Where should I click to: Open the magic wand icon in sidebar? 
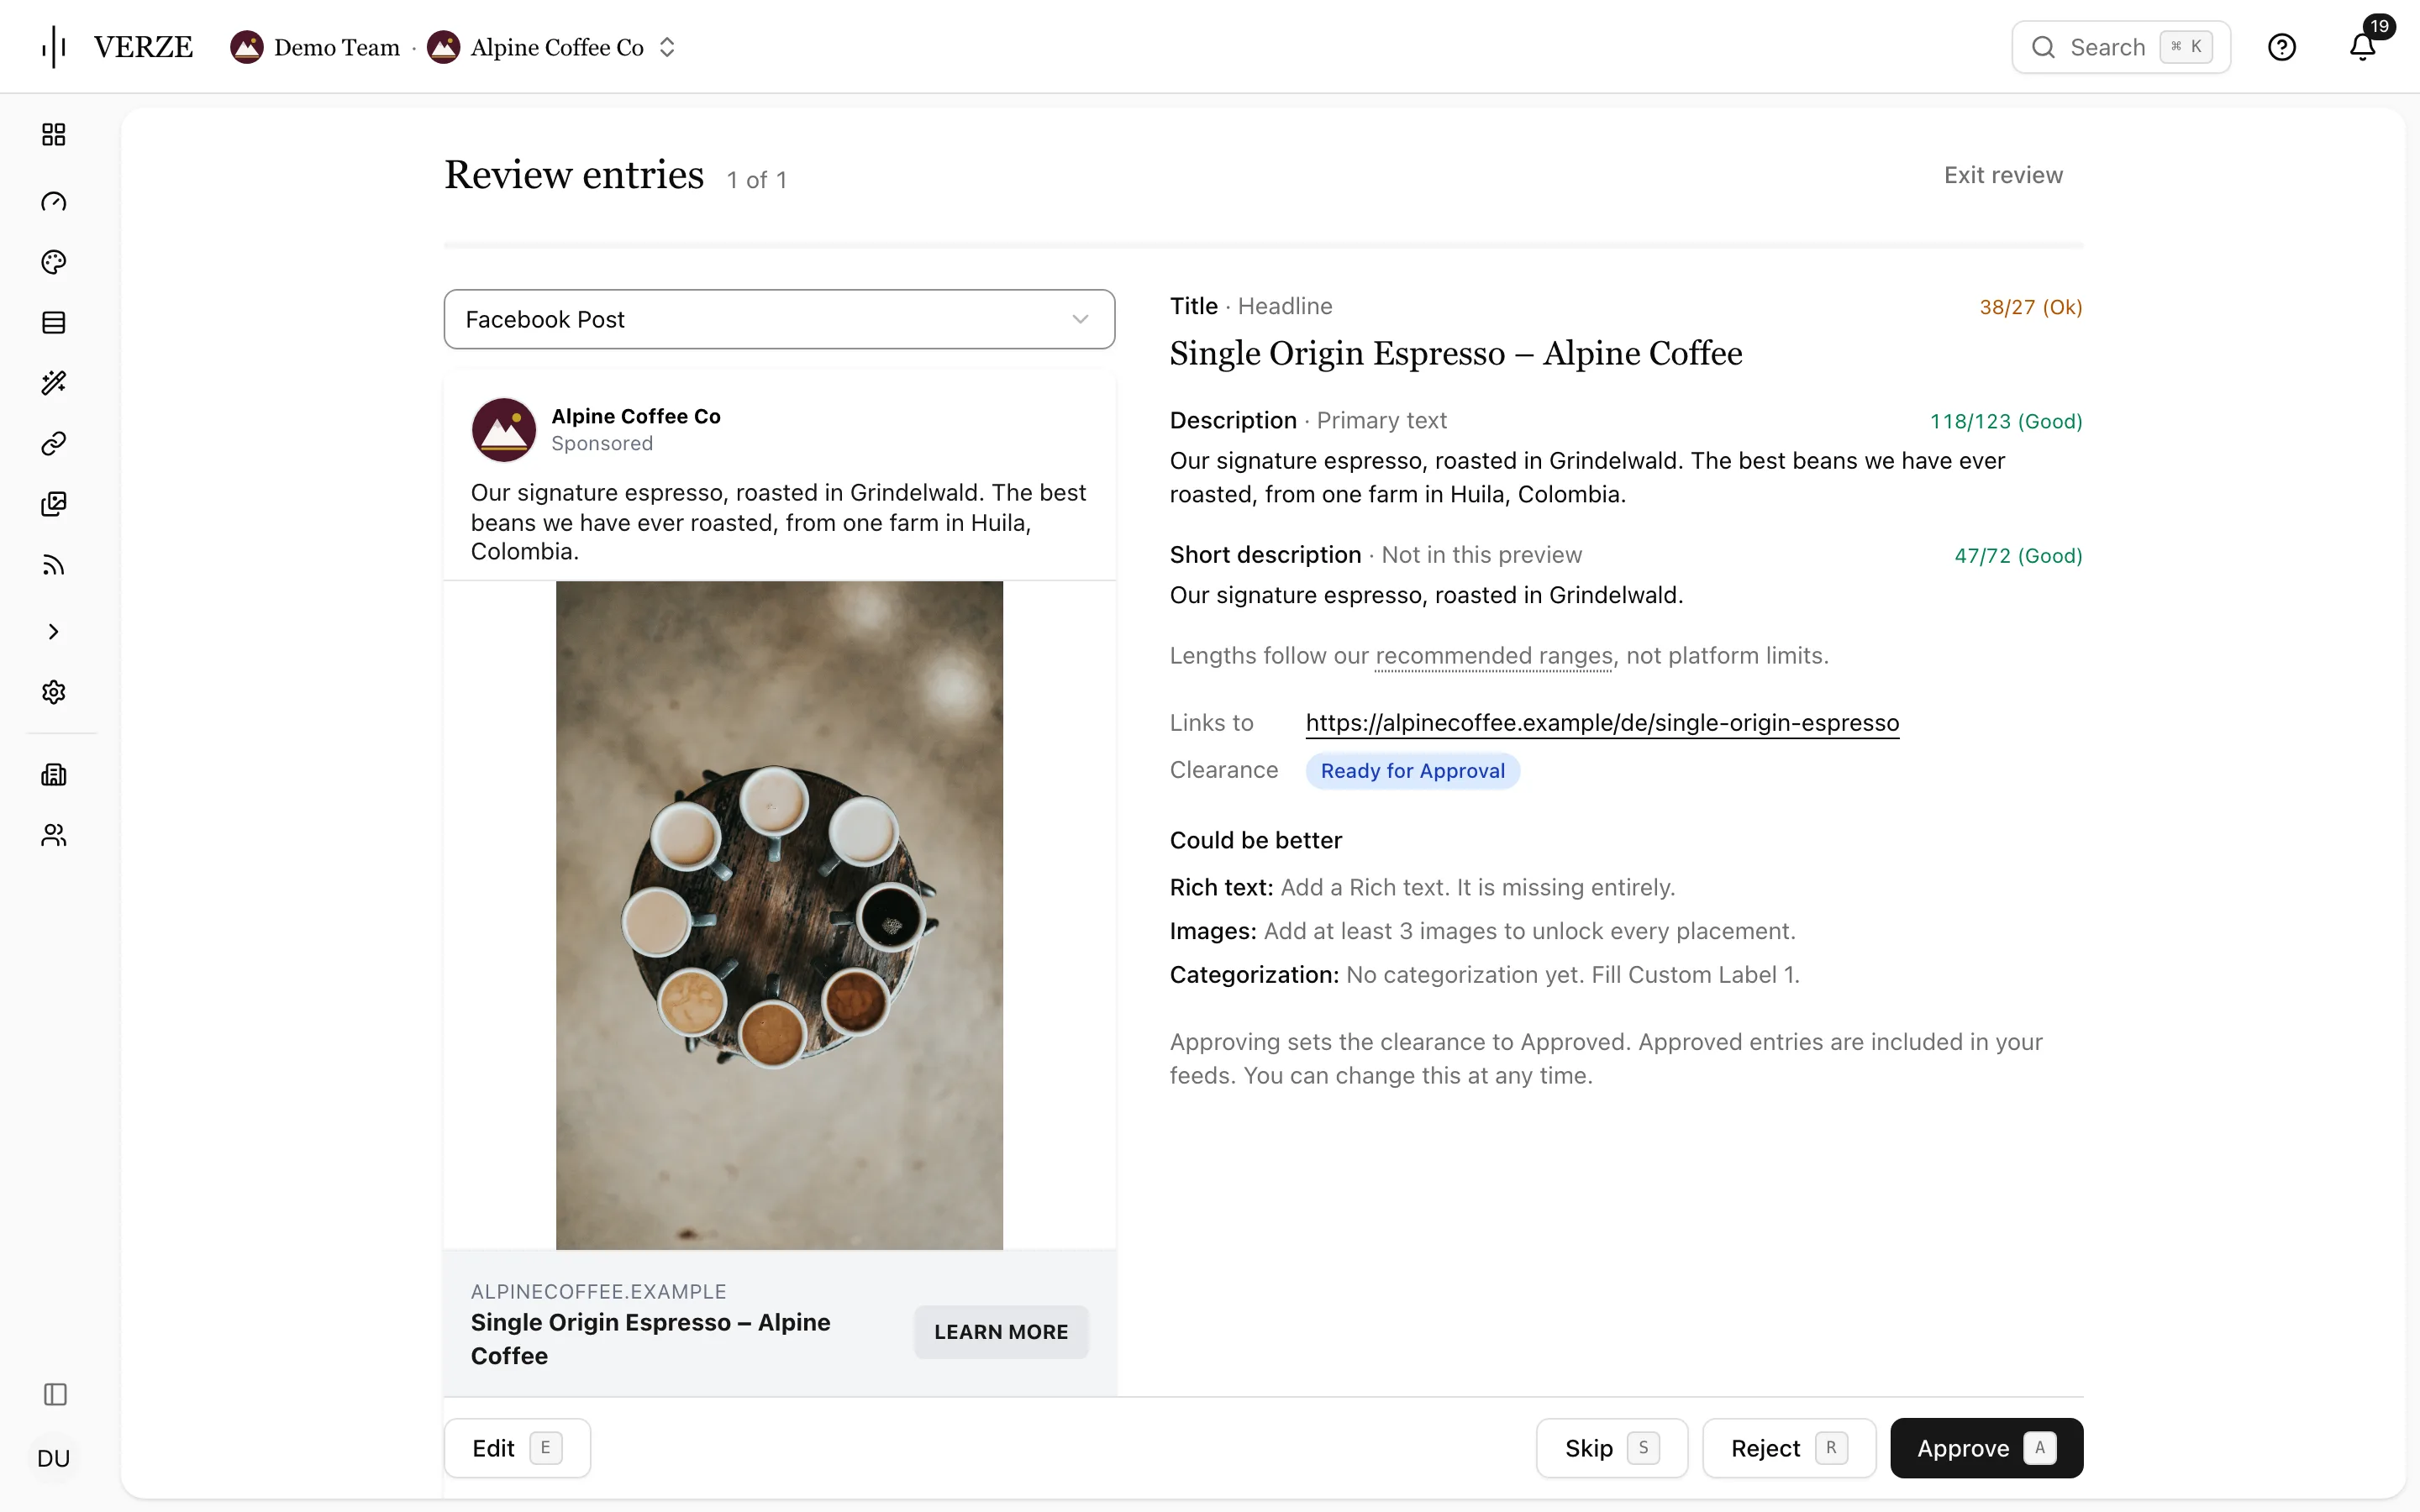tap(54, 383)
